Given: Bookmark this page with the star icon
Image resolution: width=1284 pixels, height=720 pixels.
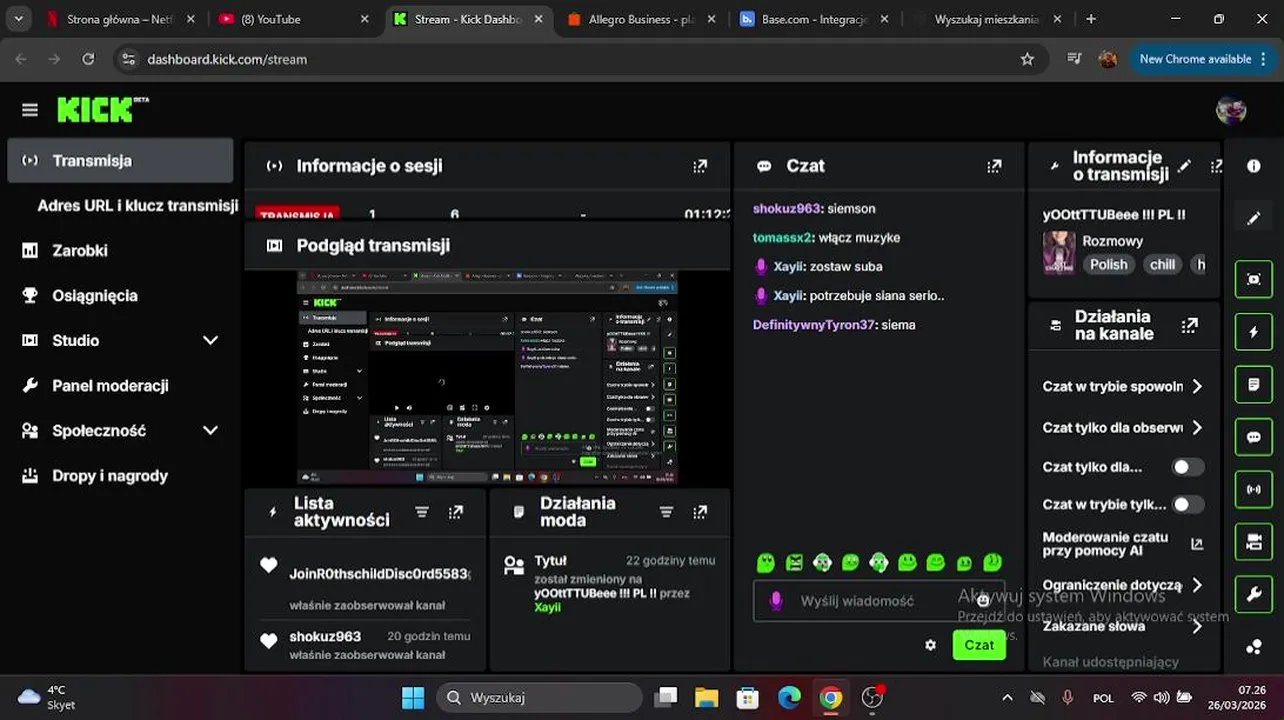Looking at the screenshot, I should pos(1027,59).
